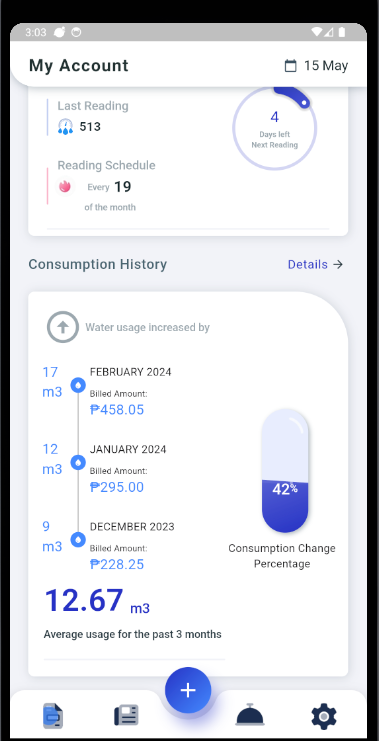Open the settings gear tab
Viewport: 379px width, 741px height.
324,716
